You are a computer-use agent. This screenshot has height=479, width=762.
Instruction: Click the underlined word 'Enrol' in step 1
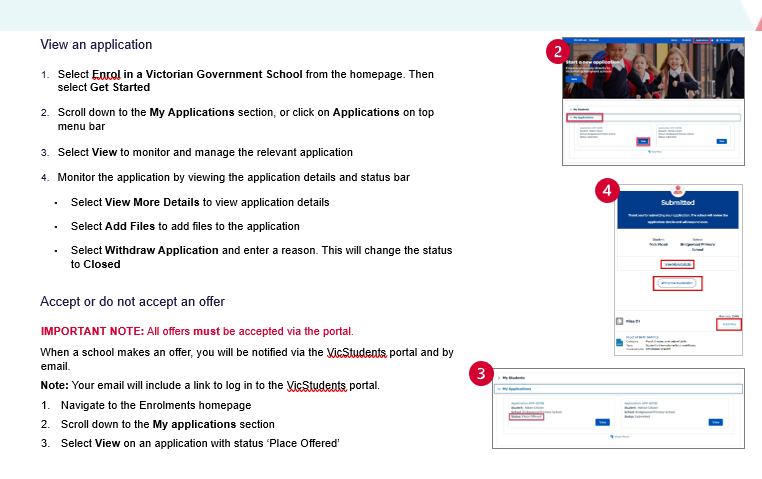pos(106,74)
